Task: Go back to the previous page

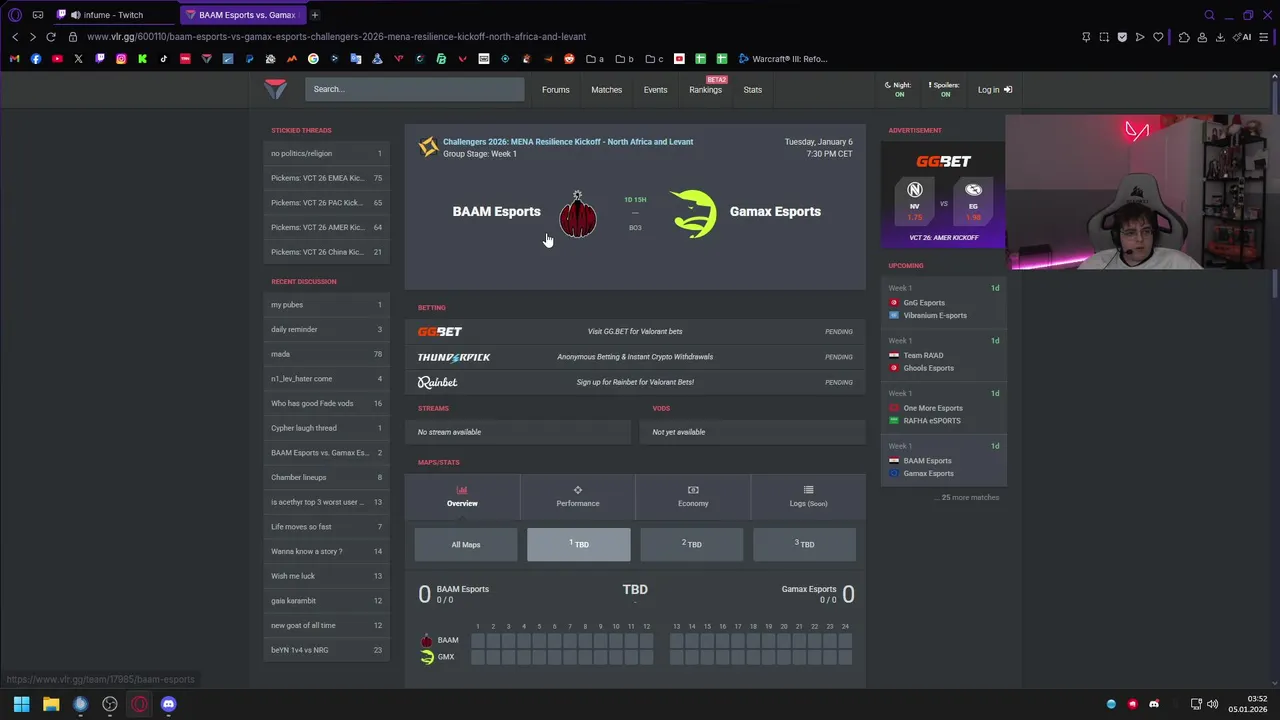Action: pyautogui.click(x=15, y=37)
